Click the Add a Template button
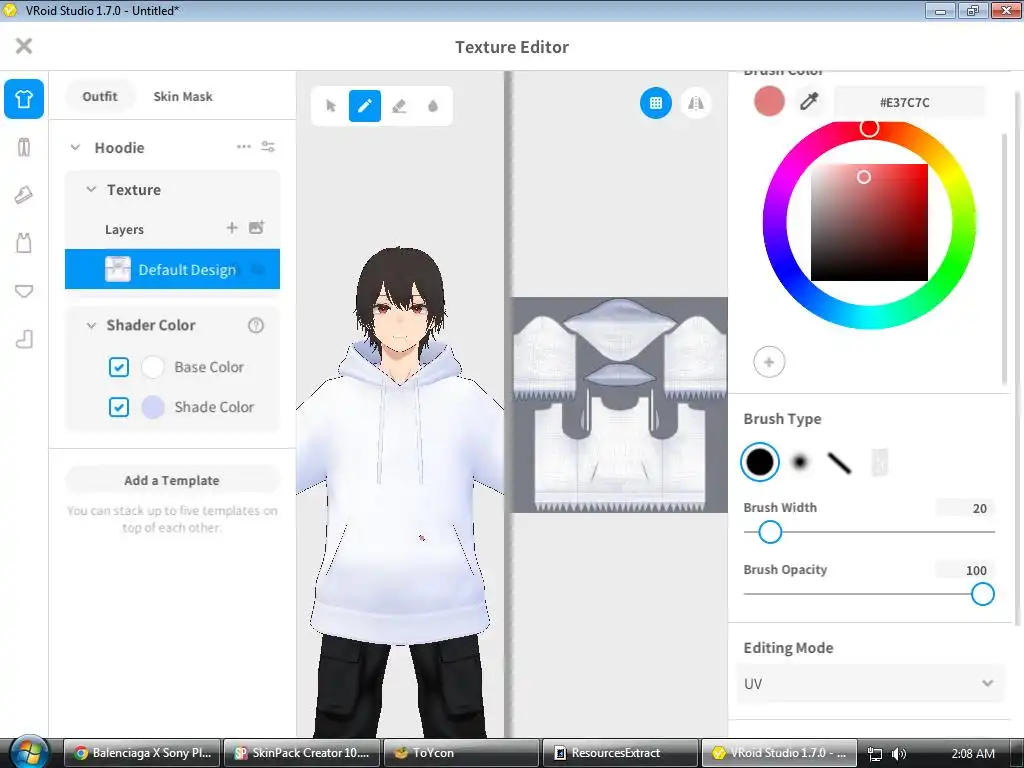Image resolution: width=1024 pixels, height=768 pixels. coord(172,481)
